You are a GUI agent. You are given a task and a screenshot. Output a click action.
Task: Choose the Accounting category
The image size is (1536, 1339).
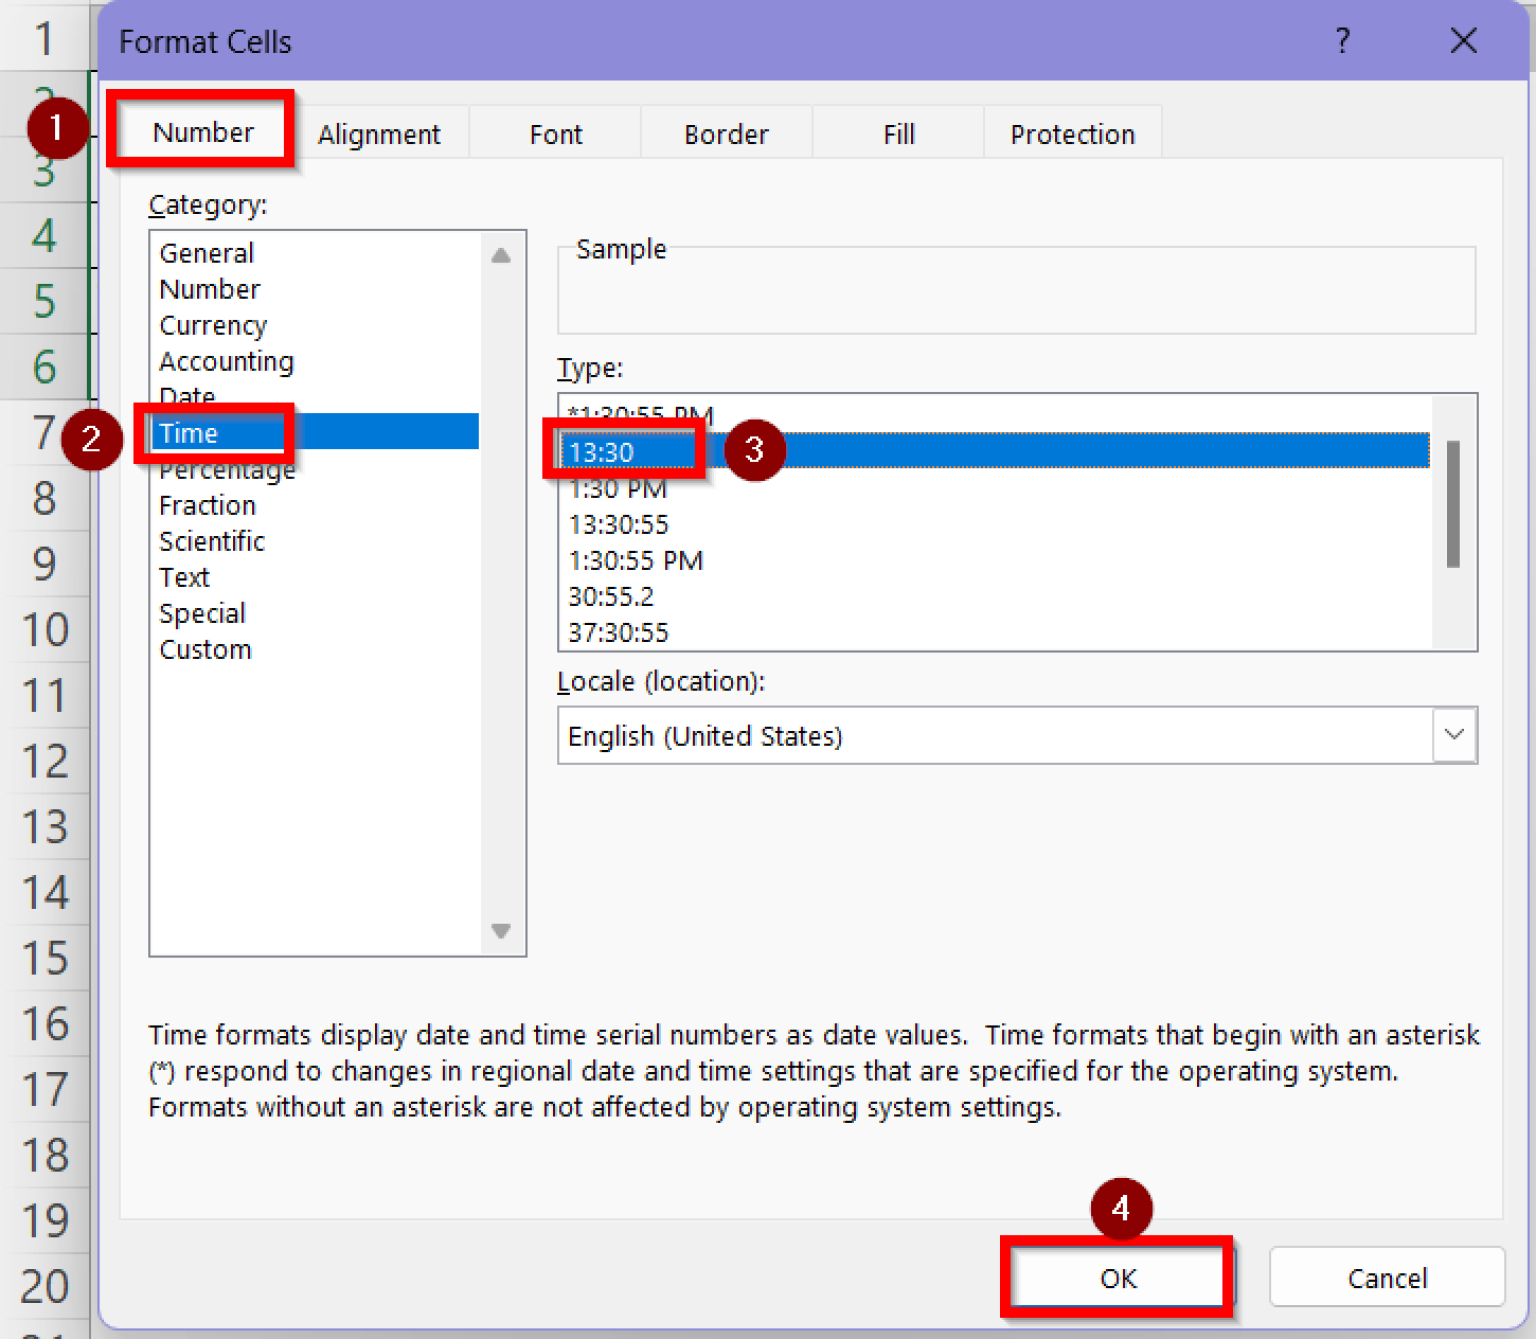226,362
